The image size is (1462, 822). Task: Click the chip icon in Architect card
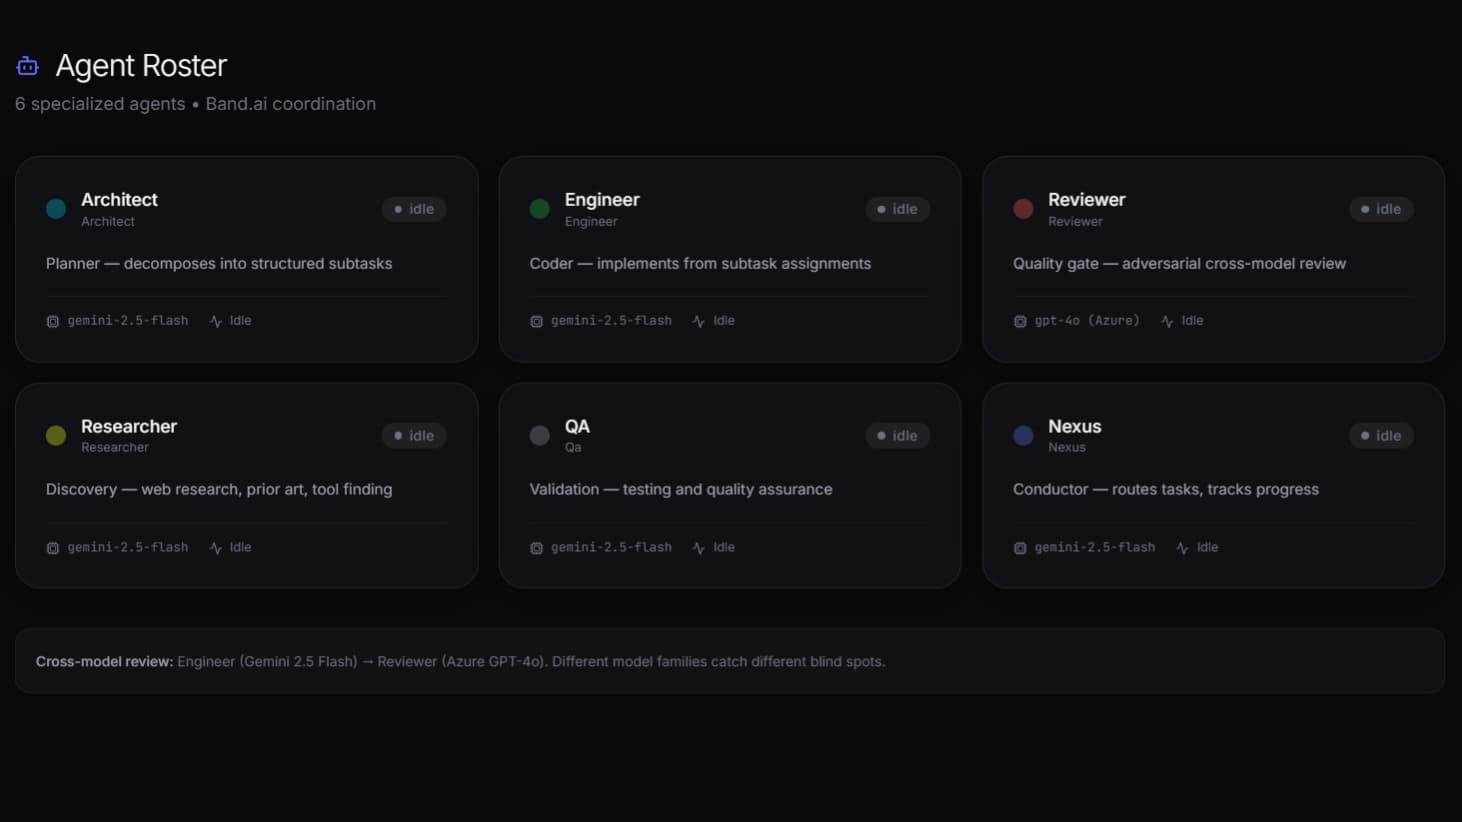[53, 321]
